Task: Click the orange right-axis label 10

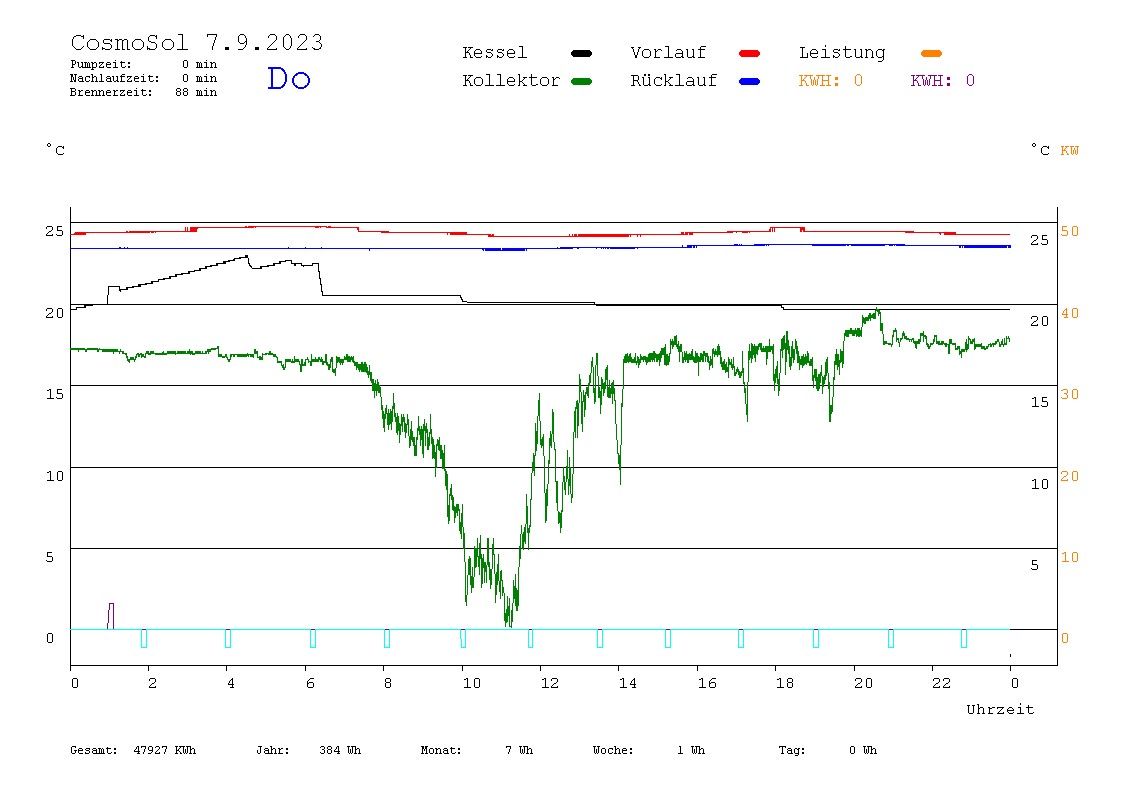Action: [1070, 557]
